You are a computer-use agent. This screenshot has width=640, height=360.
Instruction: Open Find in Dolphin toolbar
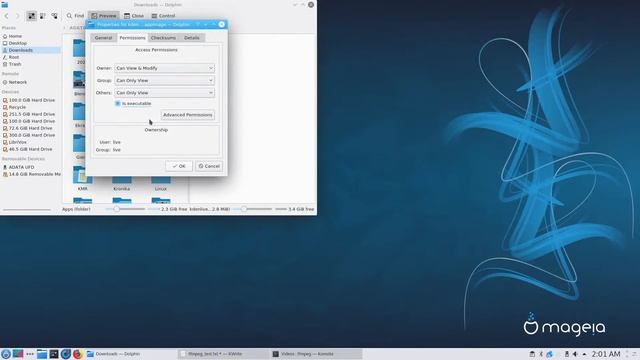[x=75, y=16]
